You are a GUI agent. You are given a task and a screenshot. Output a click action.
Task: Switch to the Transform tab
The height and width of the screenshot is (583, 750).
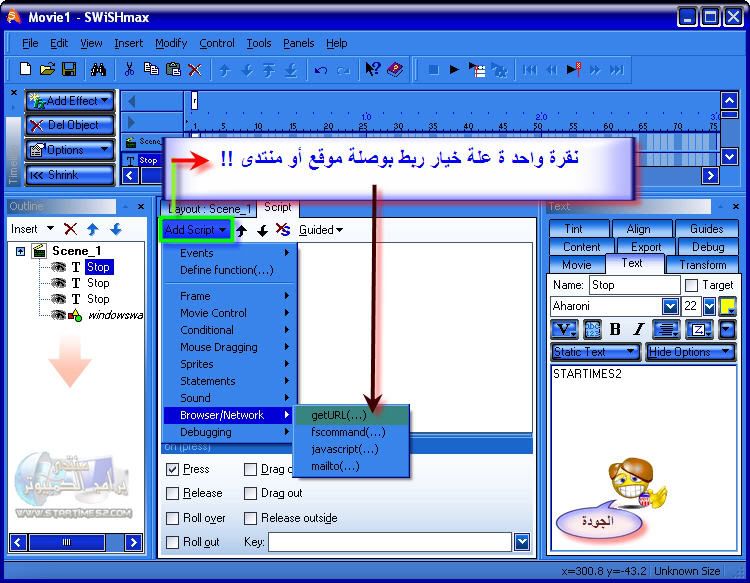pyautogui.click(x=702, y=264)
